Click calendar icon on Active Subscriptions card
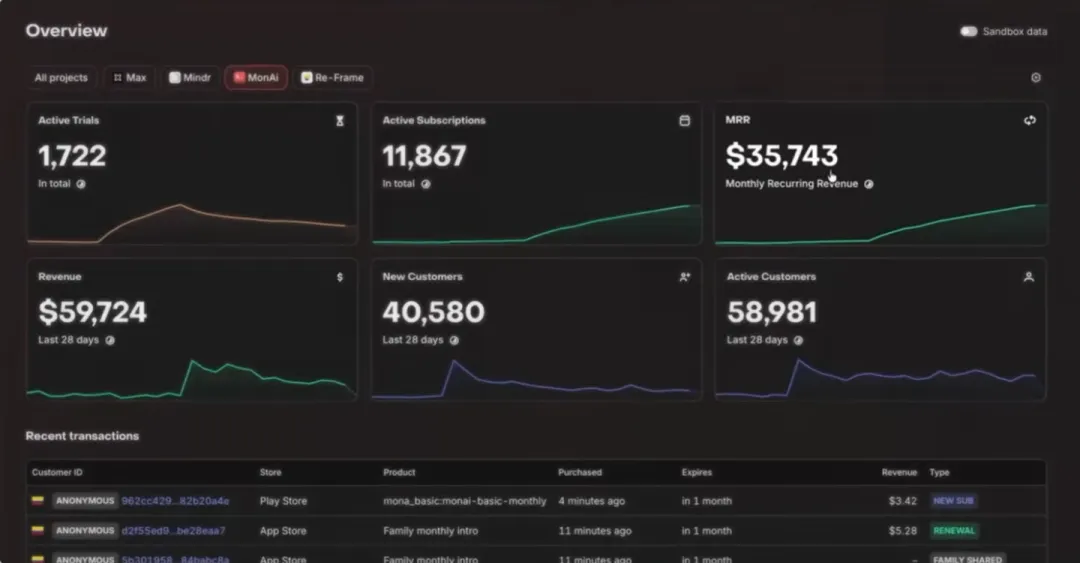 point(685,121)
